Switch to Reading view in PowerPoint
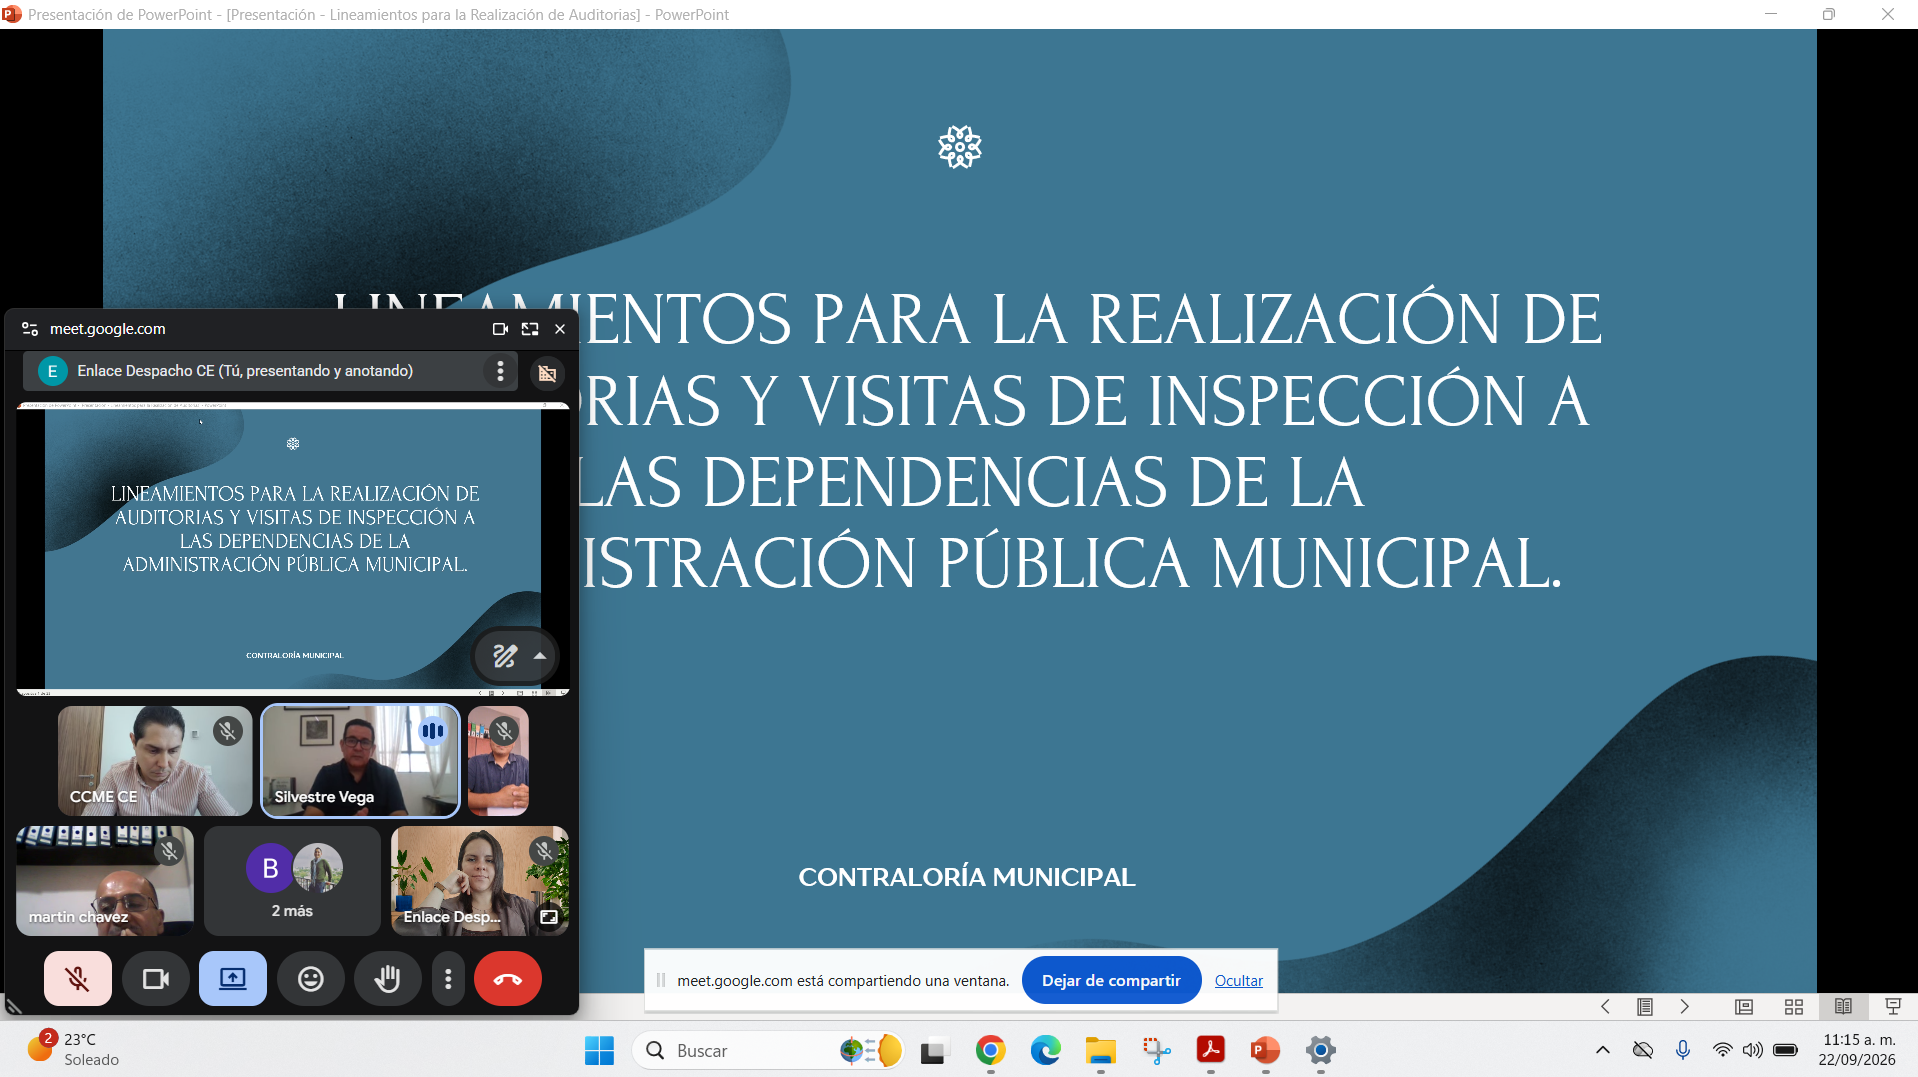 (x=1843, y=1006)
